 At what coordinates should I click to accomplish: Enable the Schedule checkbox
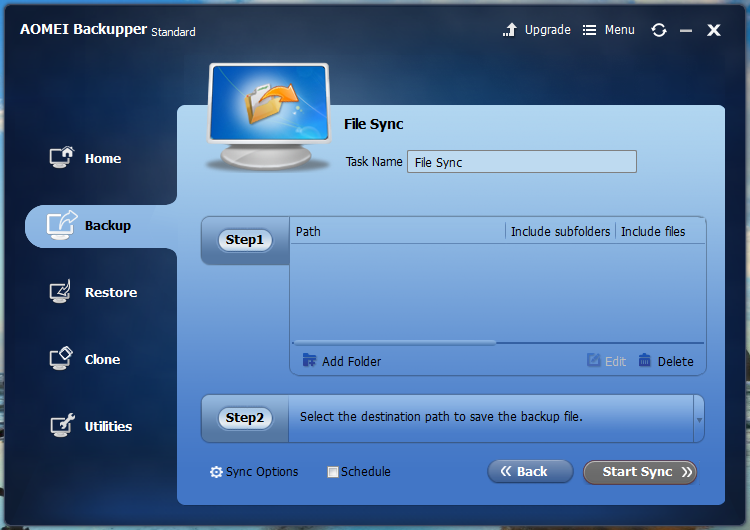tap(332, 472)
